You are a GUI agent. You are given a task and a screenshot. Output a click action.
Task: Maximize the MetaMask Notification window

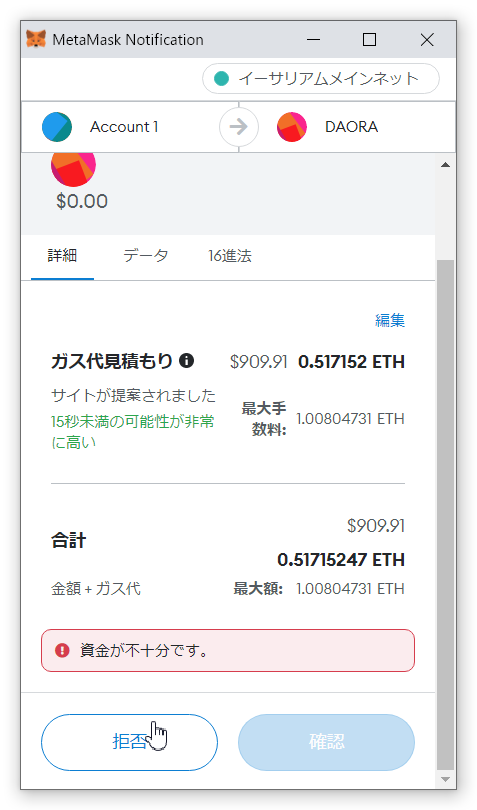tap(369, 39)
